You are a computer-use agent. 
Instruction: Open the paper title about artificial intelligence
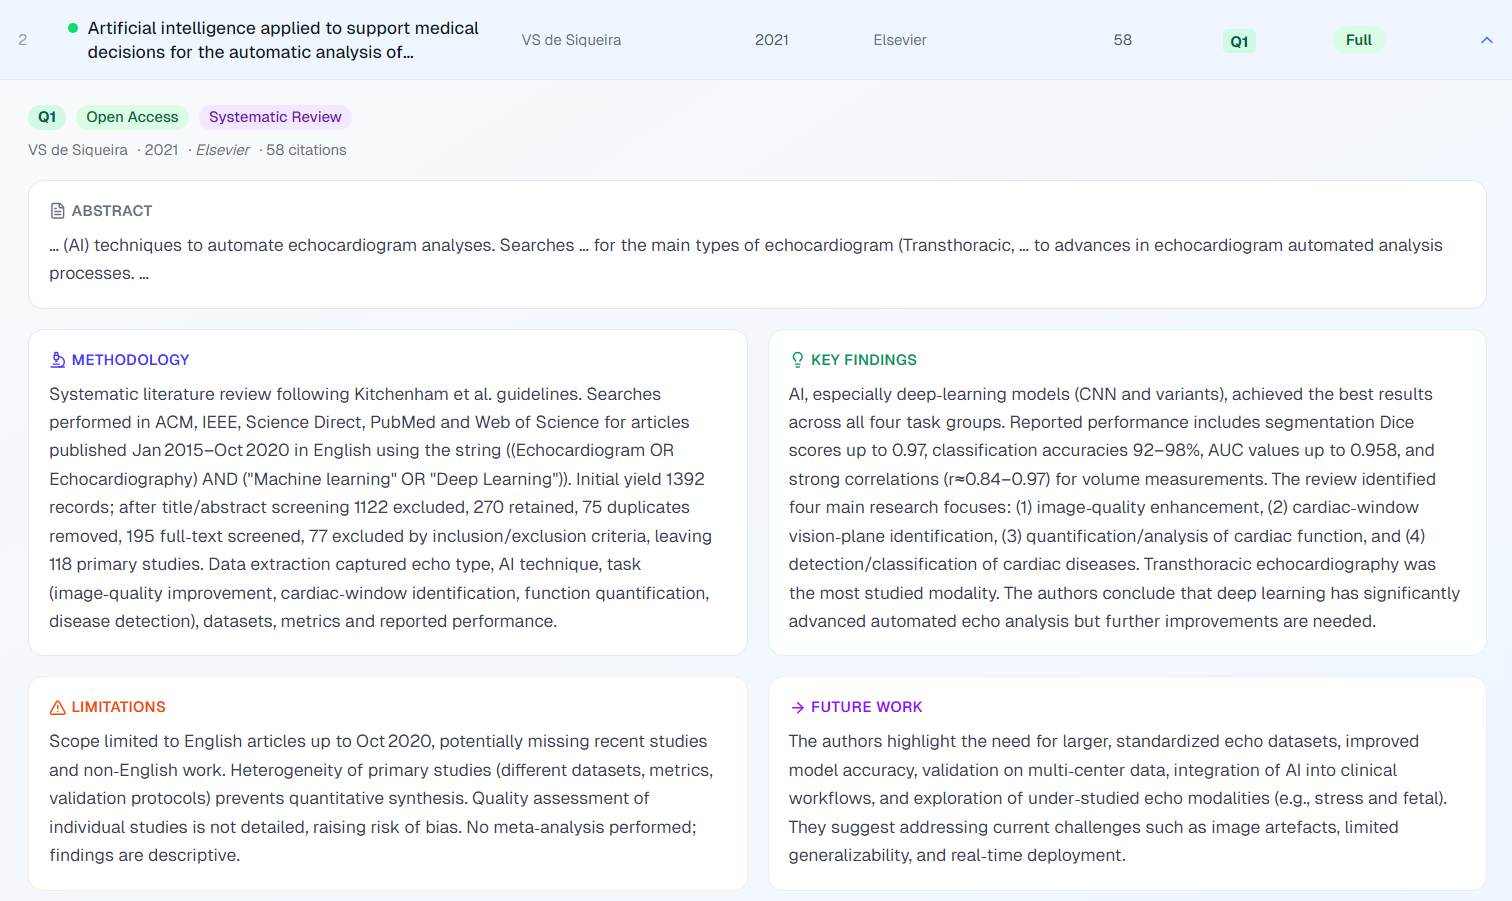(283, 40)
